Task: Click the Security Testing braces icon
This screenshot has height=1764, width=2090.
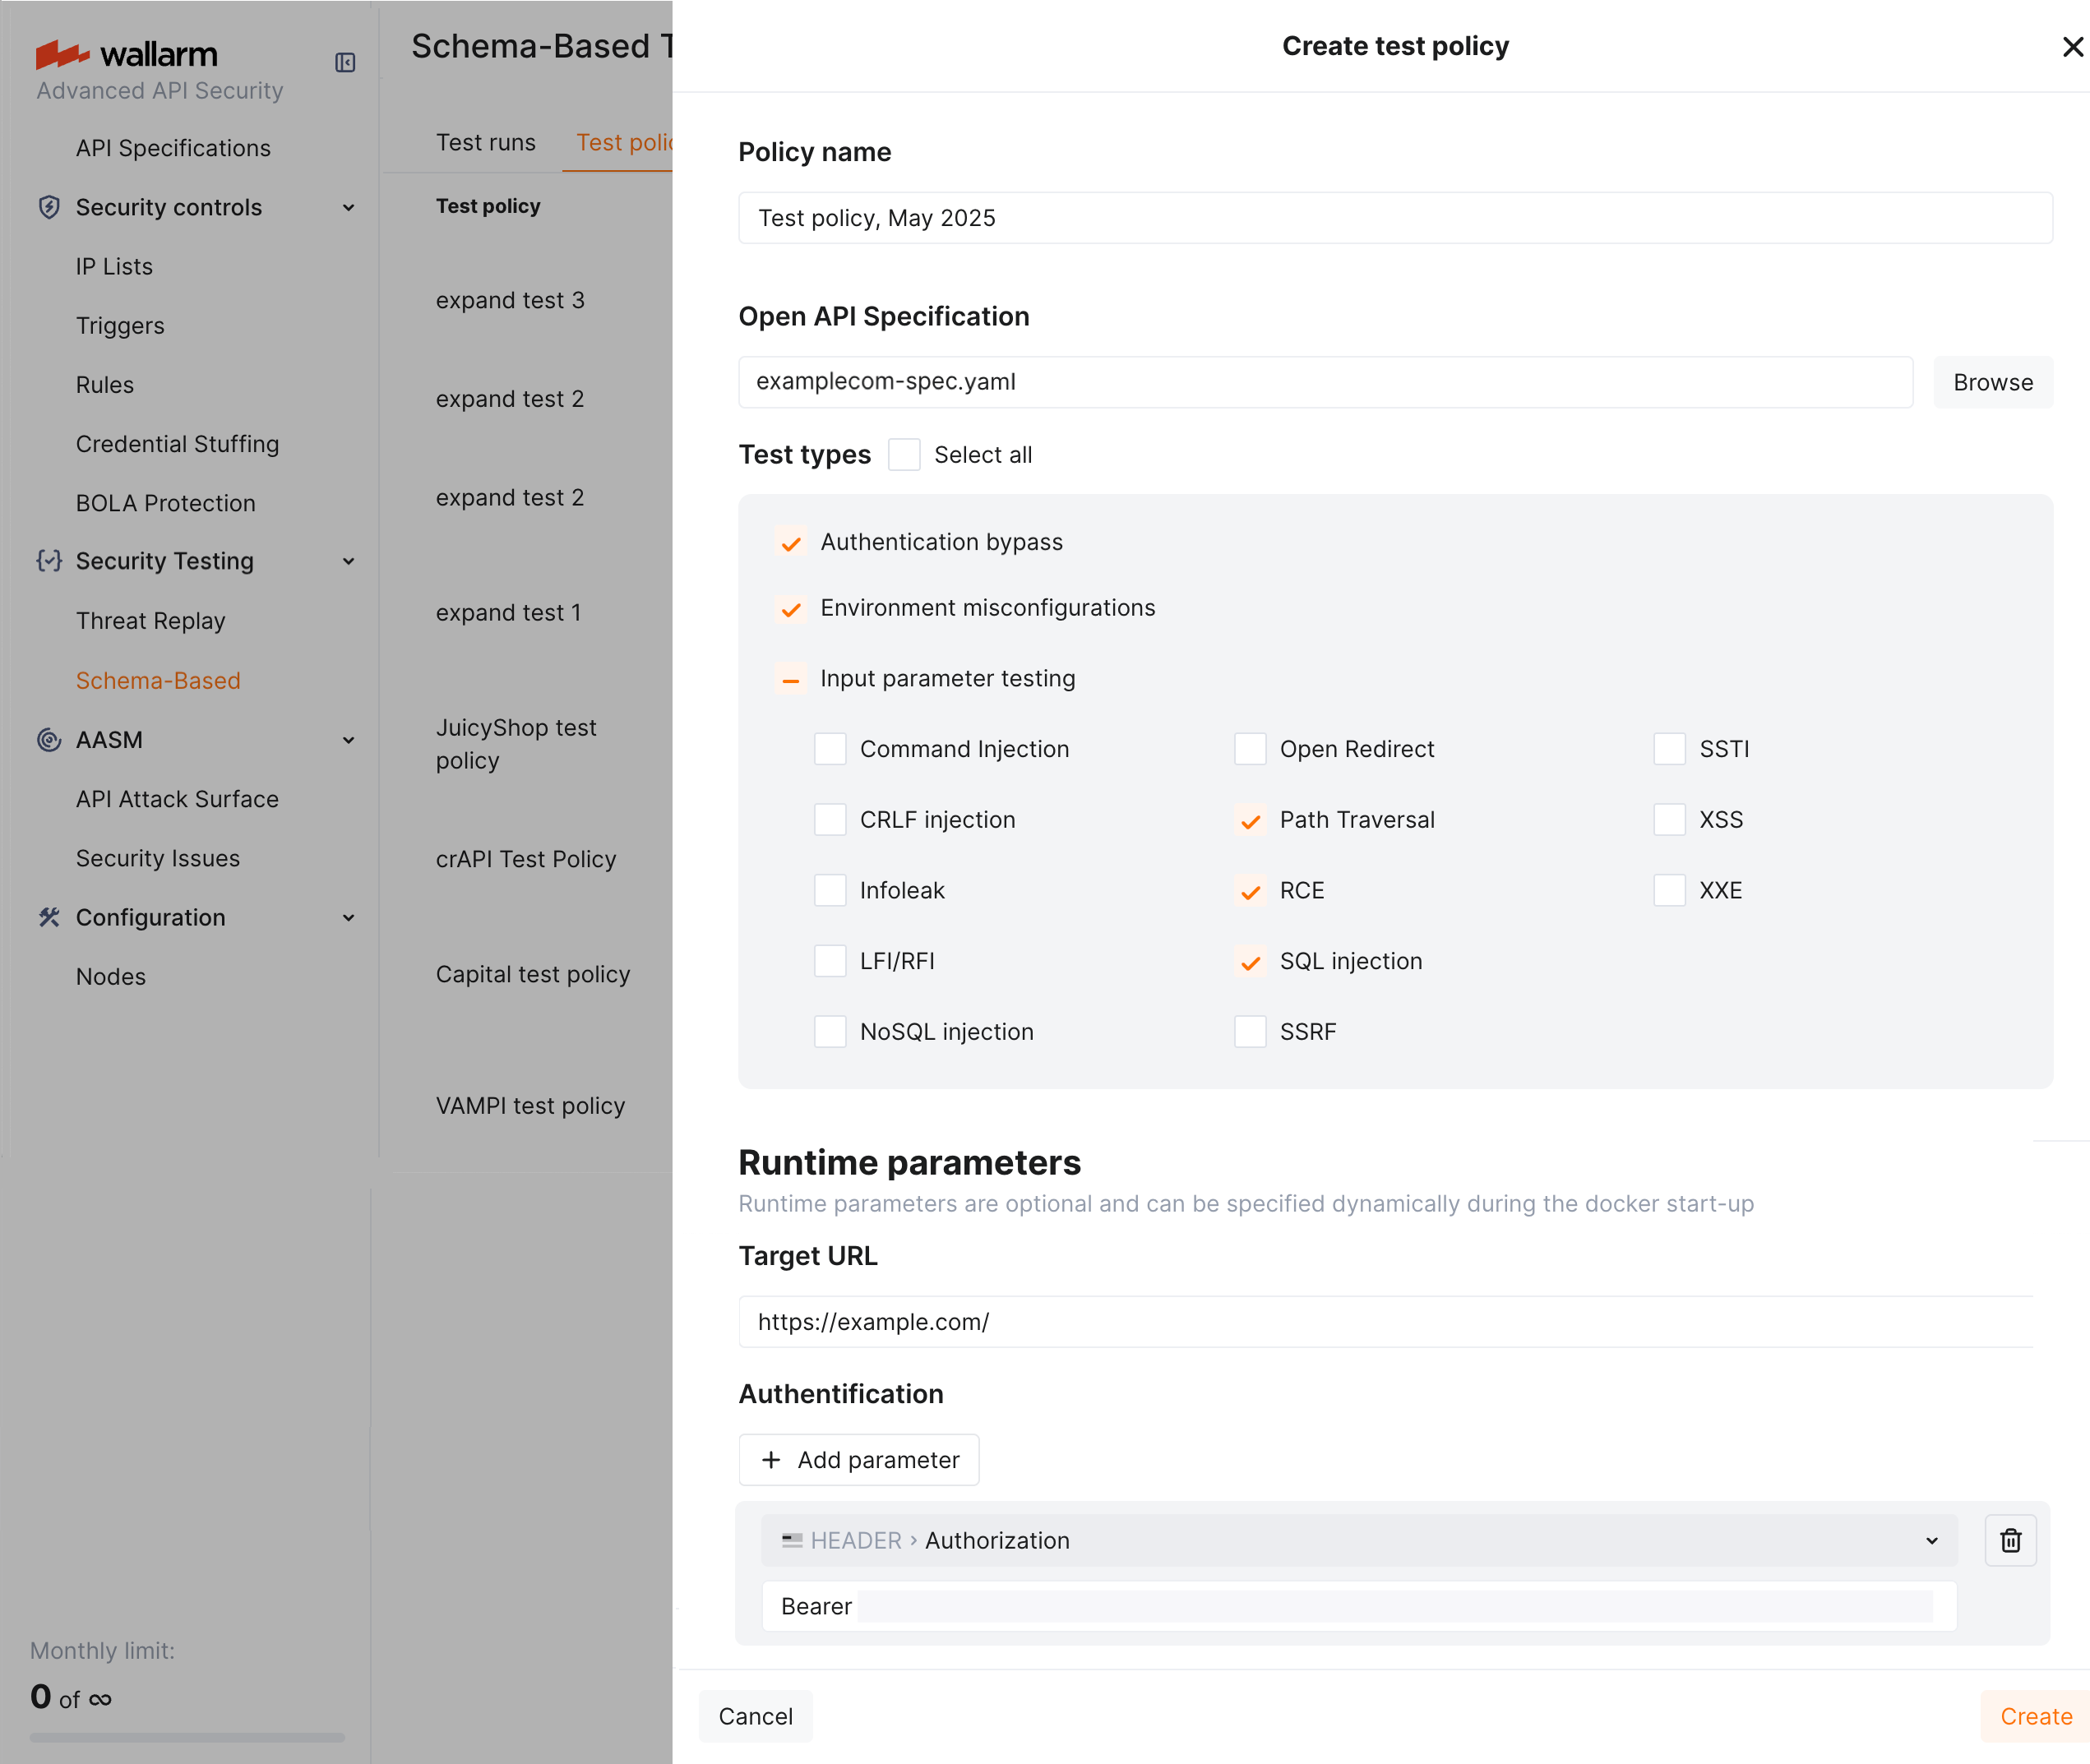Action: click(49, 561)
